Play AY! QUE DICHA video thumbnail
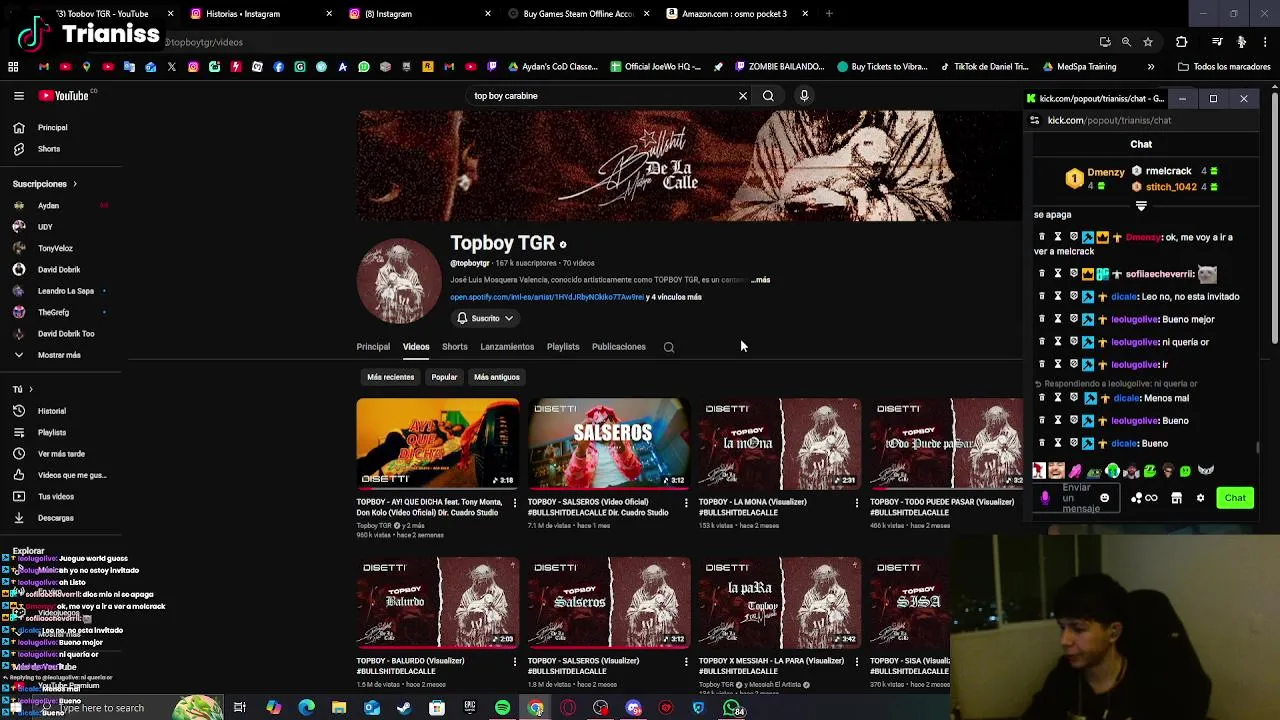Viewport: 1280px width, 720px height. (437, 444)
